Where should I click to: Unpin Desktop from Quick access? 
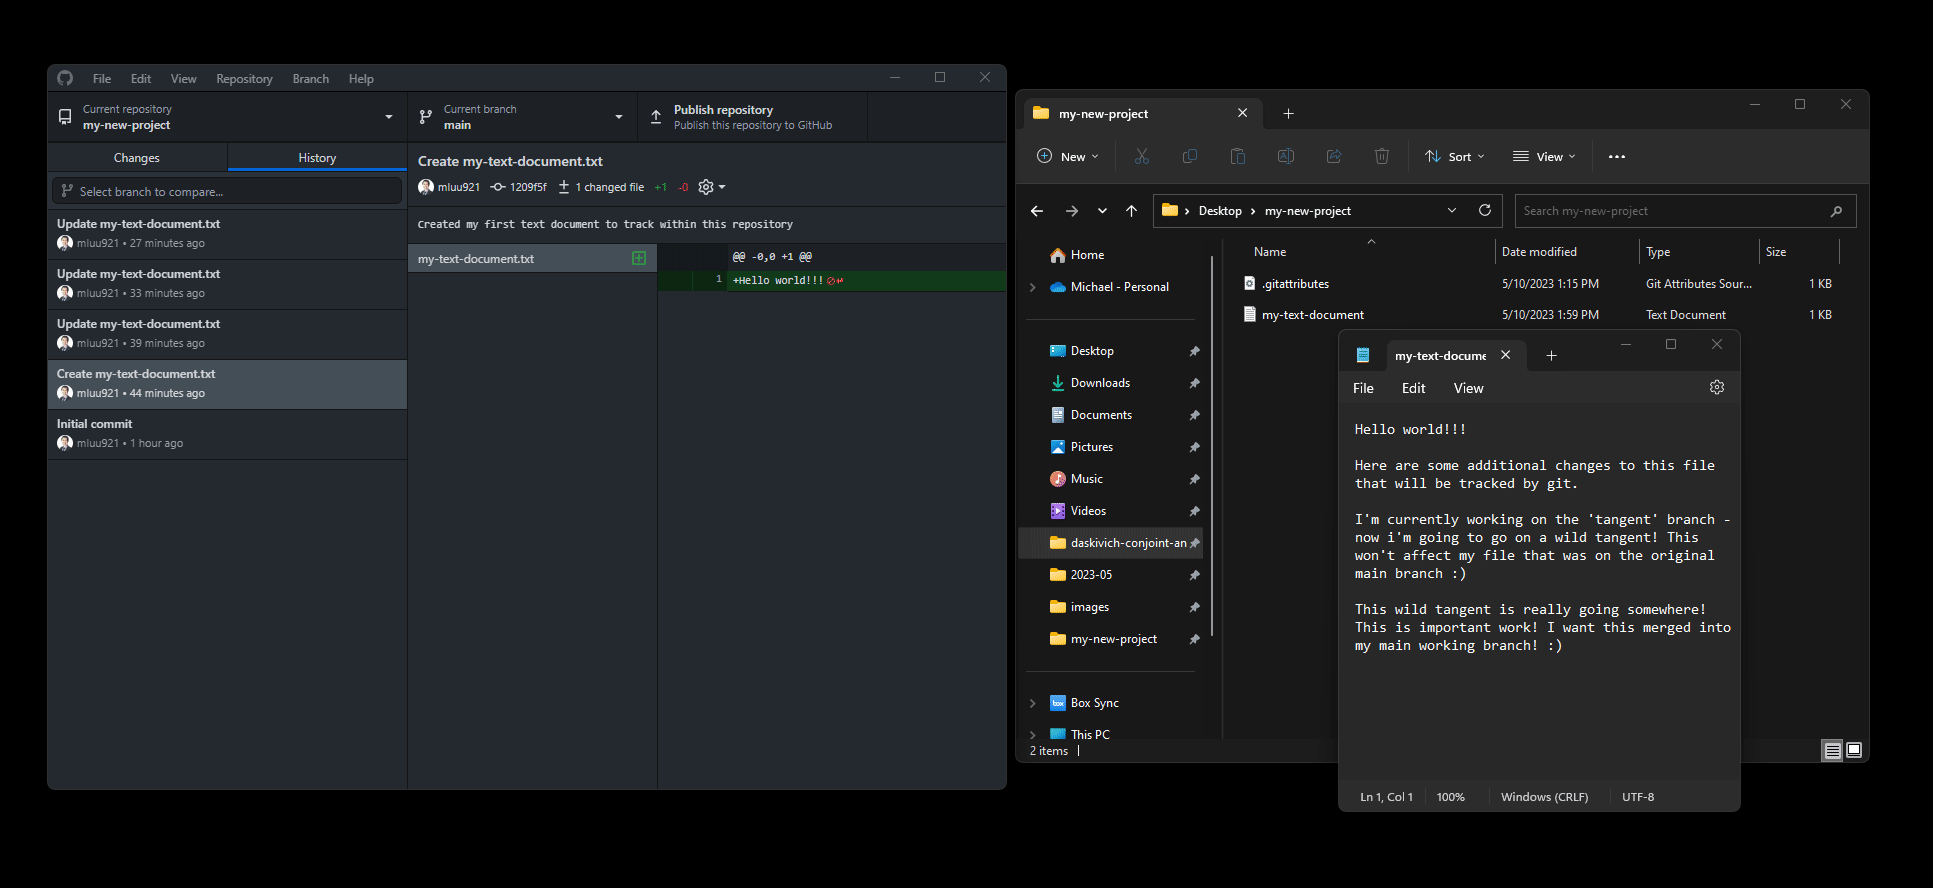pyautogui.click(x=1194, y=352)
